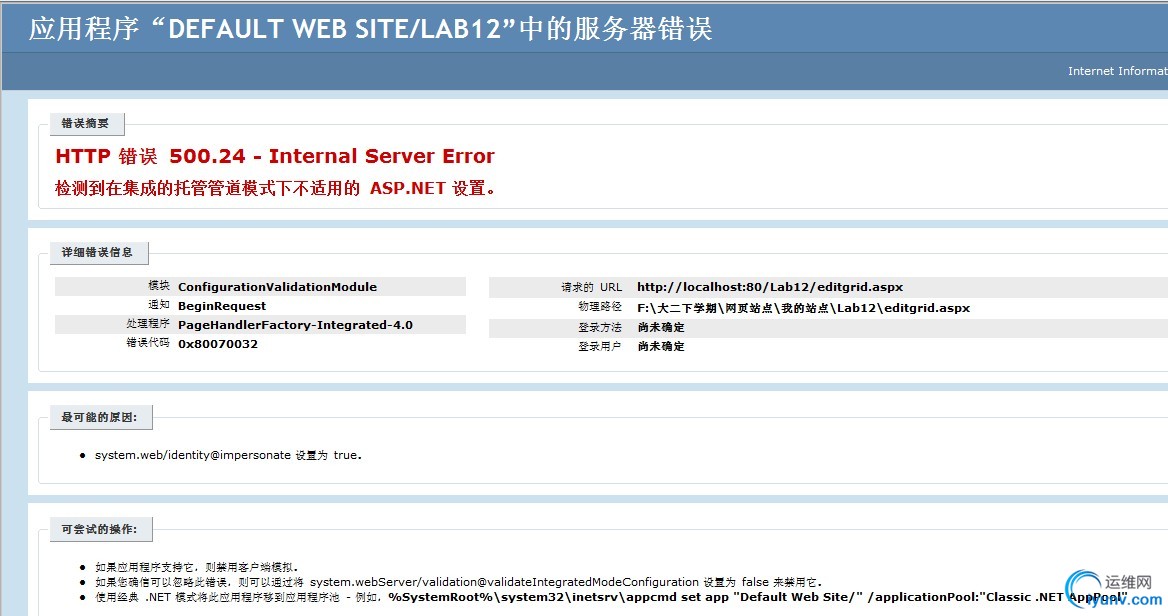Click the 错误代码 field label

[147, 343]
